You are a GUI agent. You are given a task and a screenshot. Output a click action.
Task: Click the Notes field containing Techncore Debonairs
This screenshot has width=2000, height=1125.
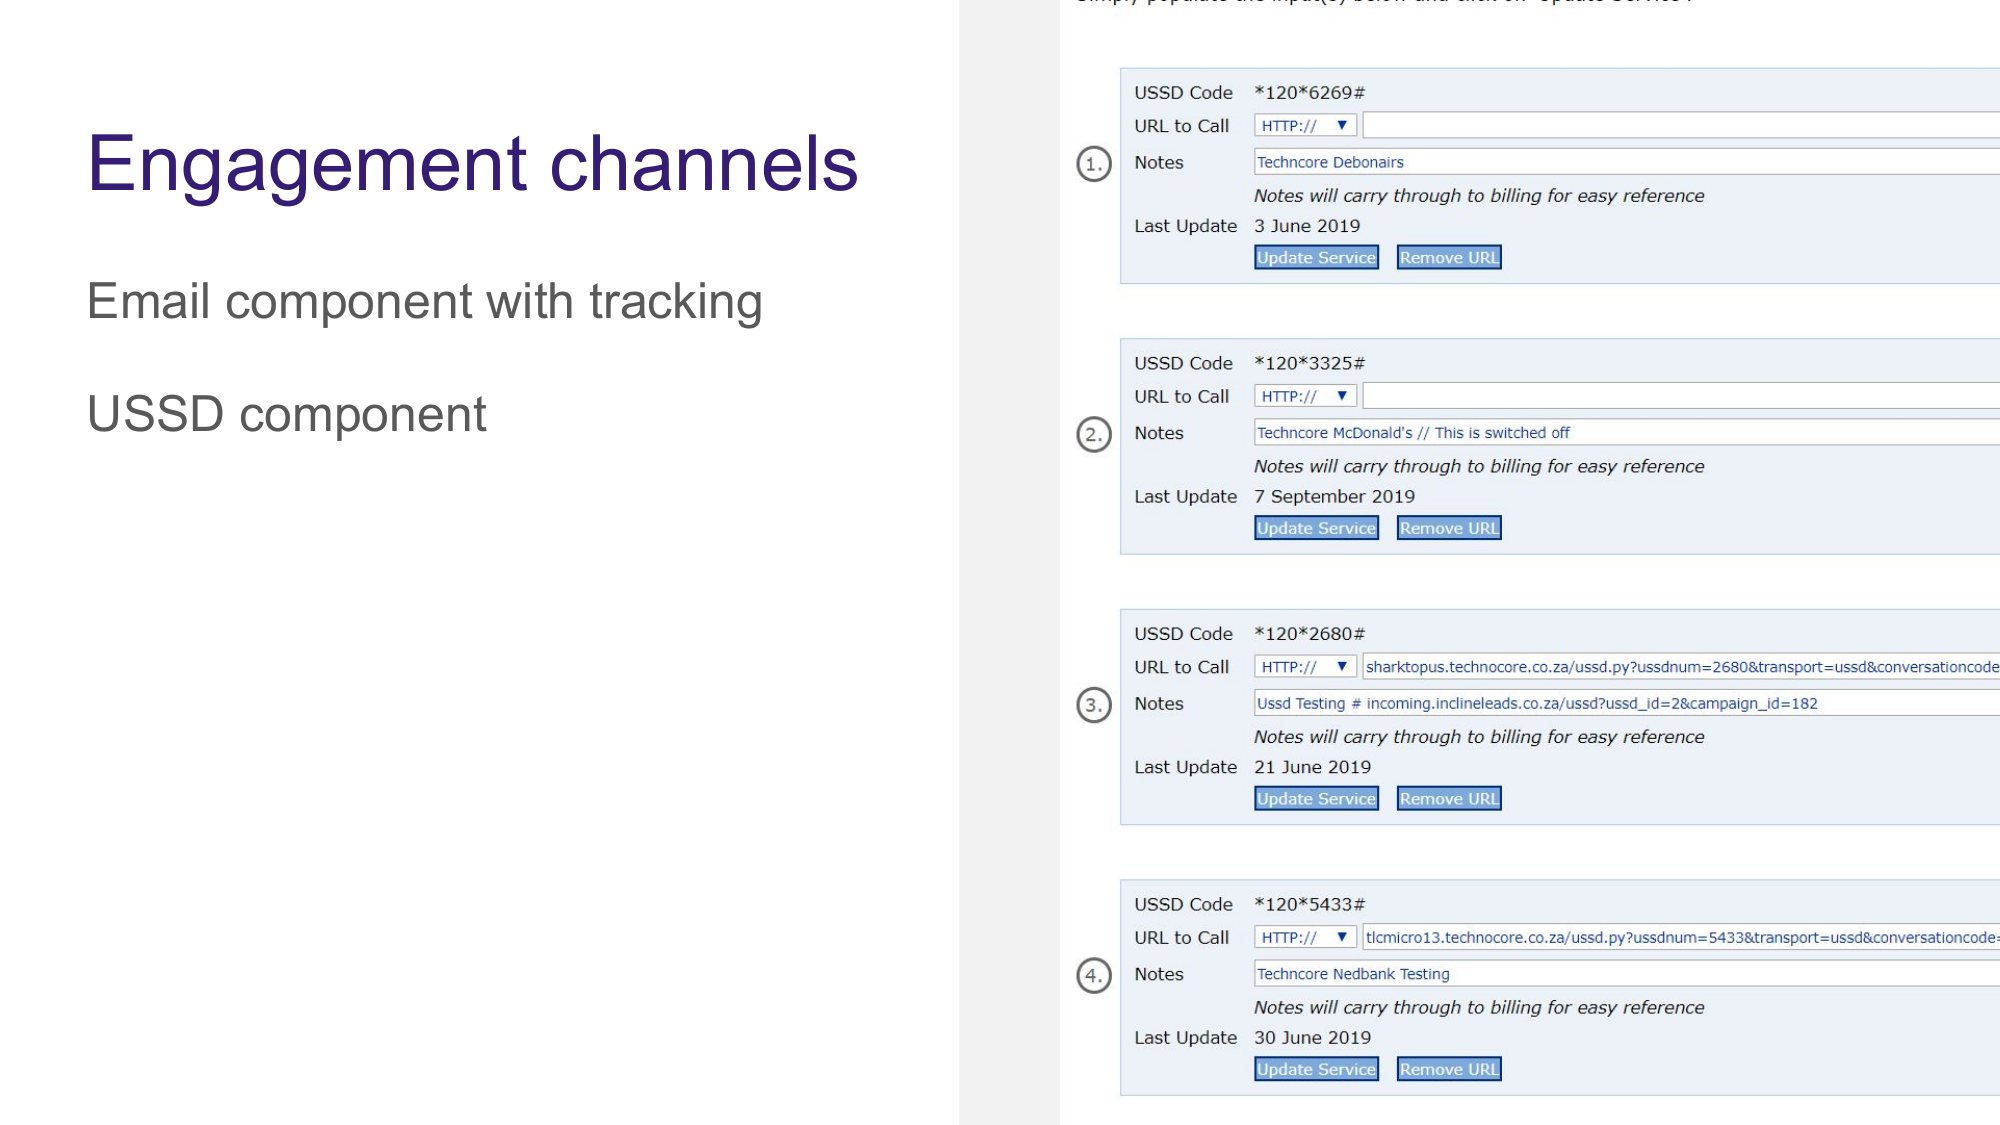1620,161
